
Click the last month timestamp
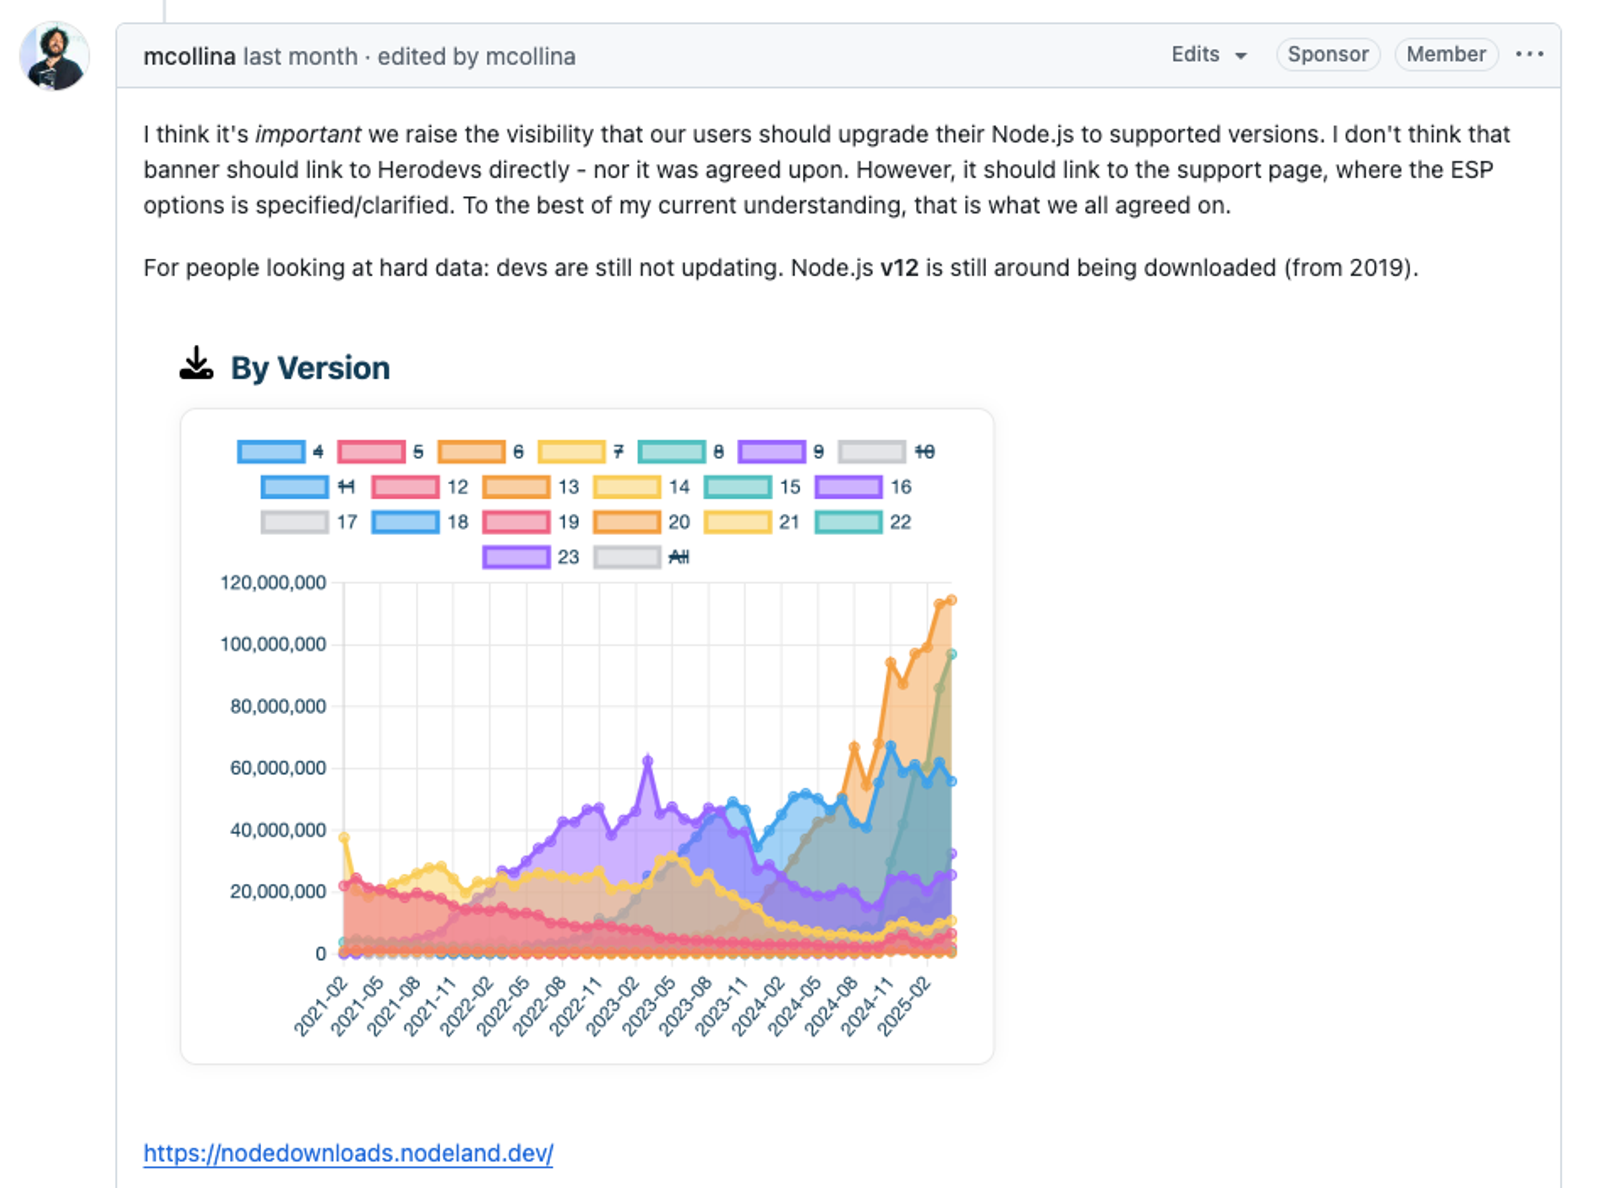tap(300, 56)
